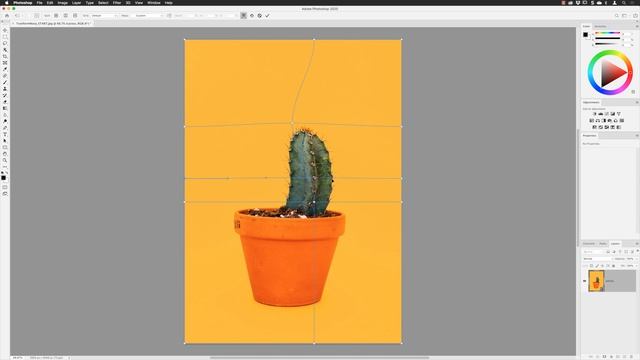Add a Curves adjustment
This screenshot has width=640, height=360.
[607, 114]
